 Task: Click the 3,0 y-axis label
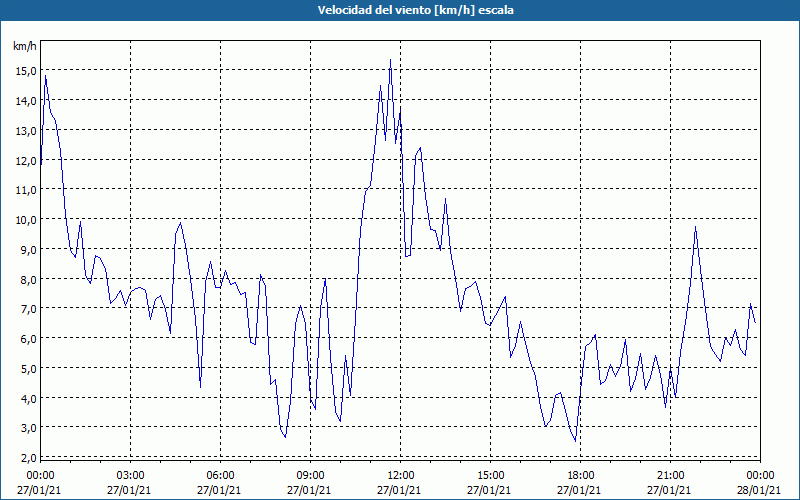click(x=28, y=428)
